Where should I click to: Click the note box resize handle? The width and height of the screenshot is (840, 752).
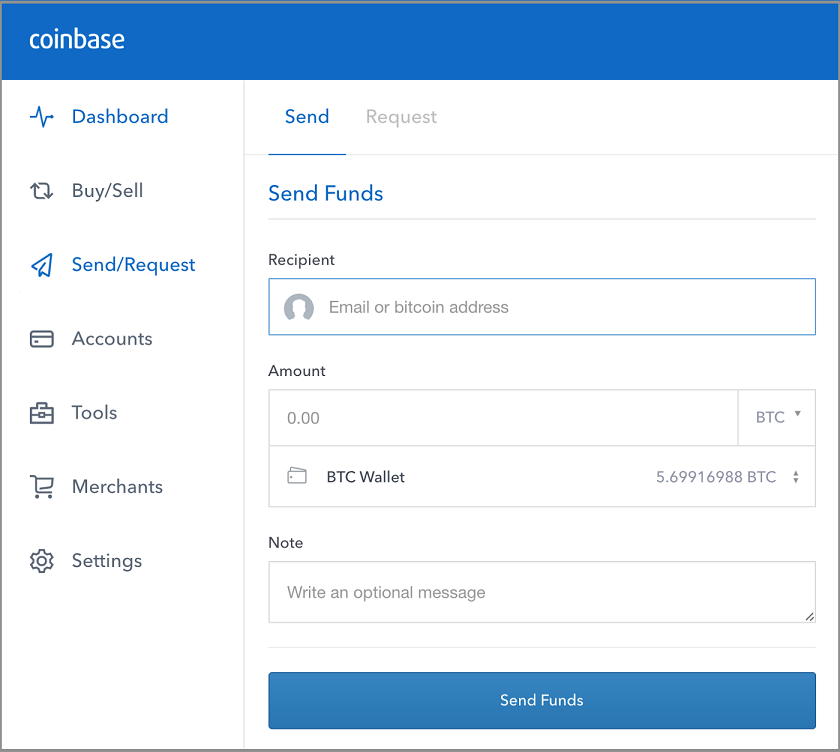click(809, 616)
